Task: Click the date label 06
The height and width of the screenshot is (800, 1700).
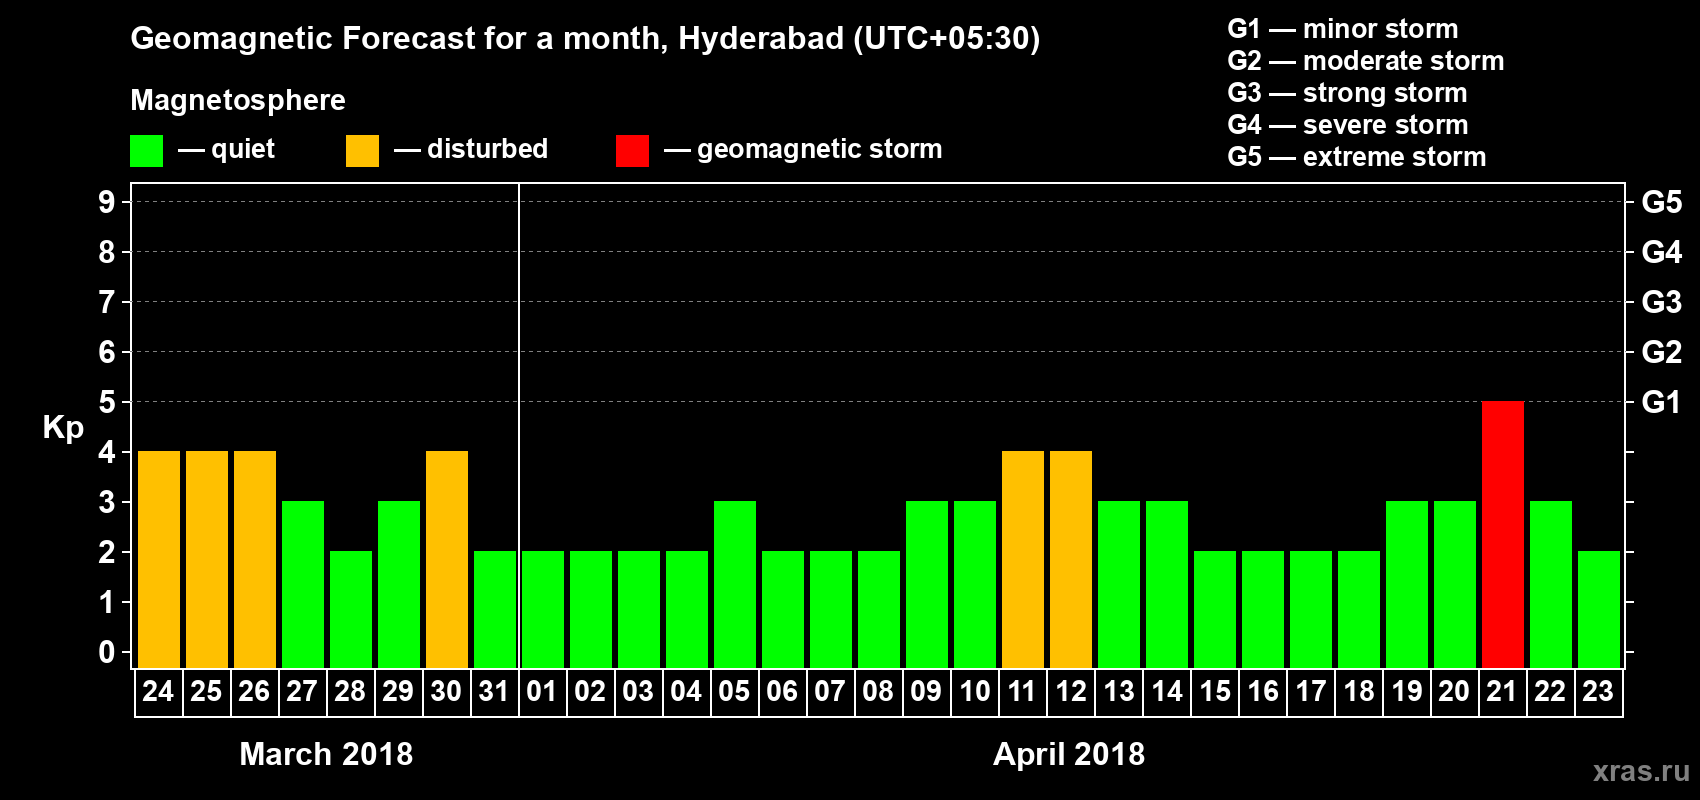Action: [x=782, y=691]
